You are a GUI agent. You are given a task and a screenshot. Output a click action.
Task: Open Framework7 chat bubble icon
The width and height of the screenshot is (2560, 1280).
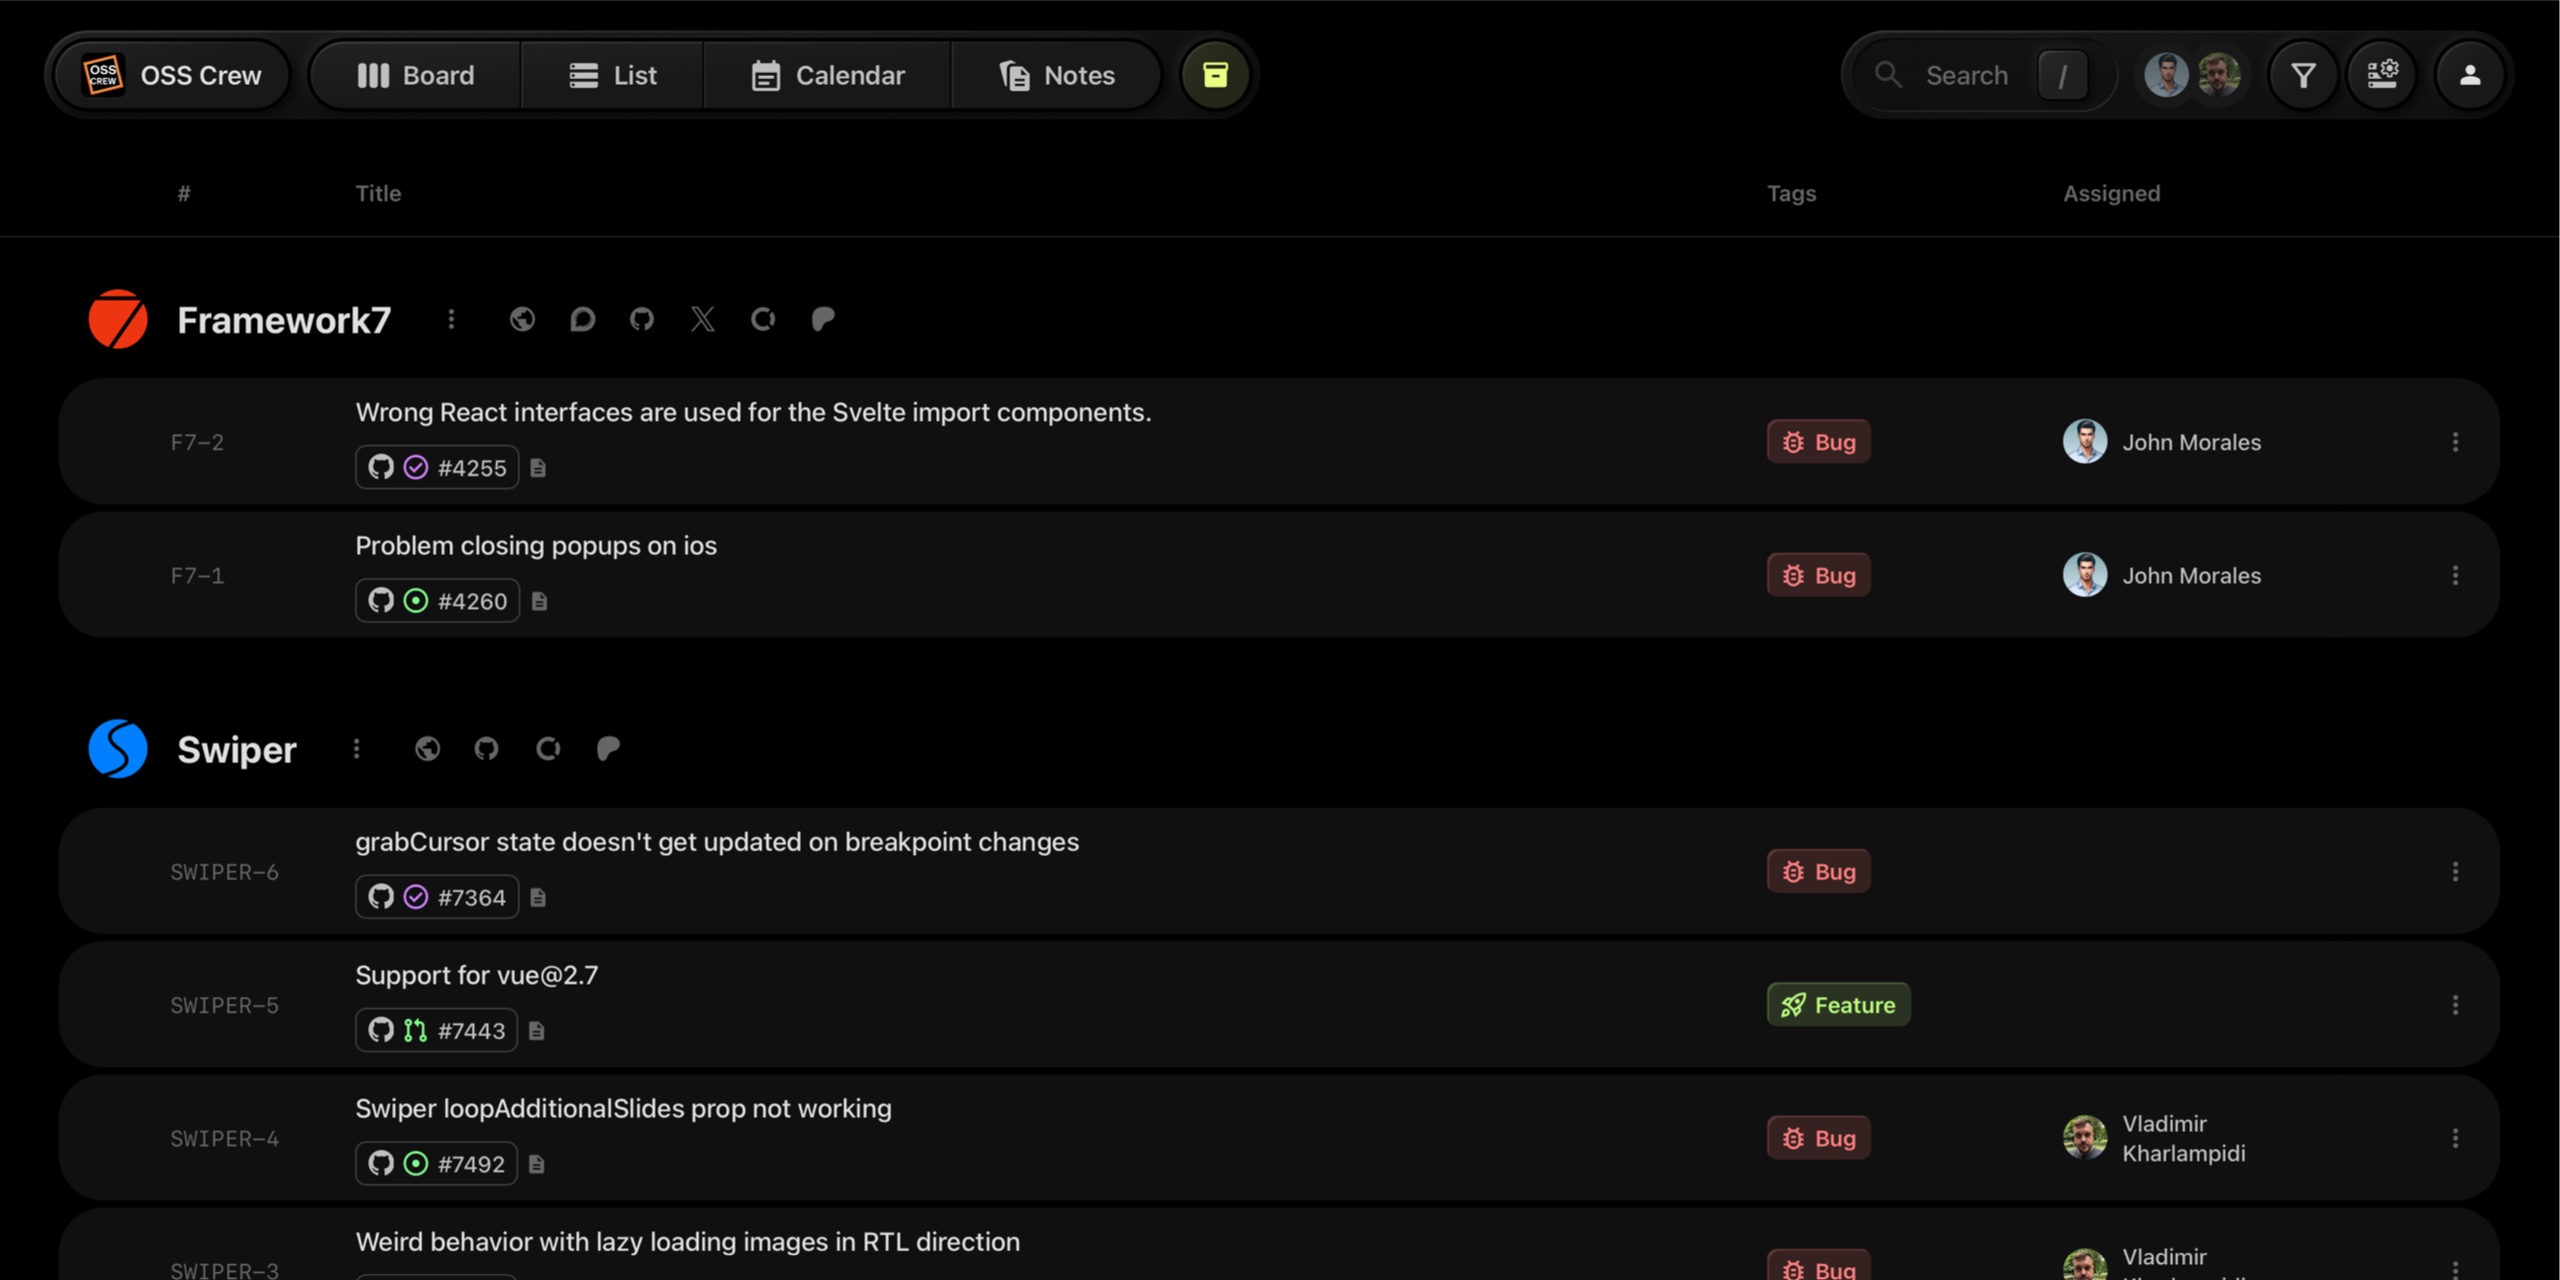coord(582,319)
